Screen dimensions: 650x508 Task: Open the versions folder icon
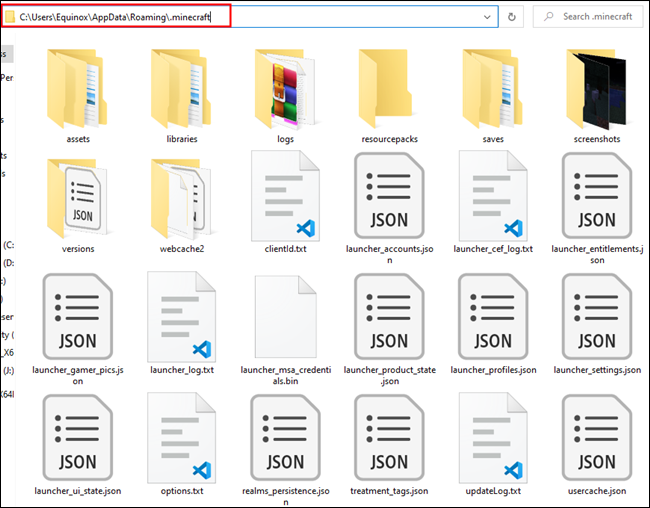click(78, 198)
